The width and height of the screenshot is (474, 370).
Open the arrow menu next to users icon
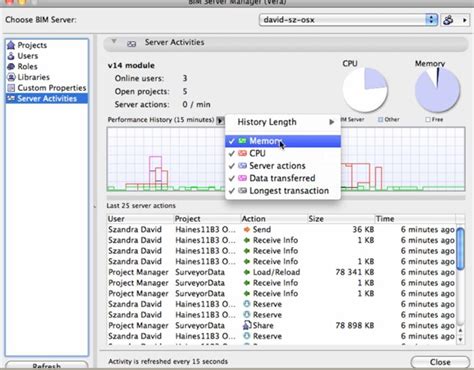pyautogui.click(x=464, y=20)
